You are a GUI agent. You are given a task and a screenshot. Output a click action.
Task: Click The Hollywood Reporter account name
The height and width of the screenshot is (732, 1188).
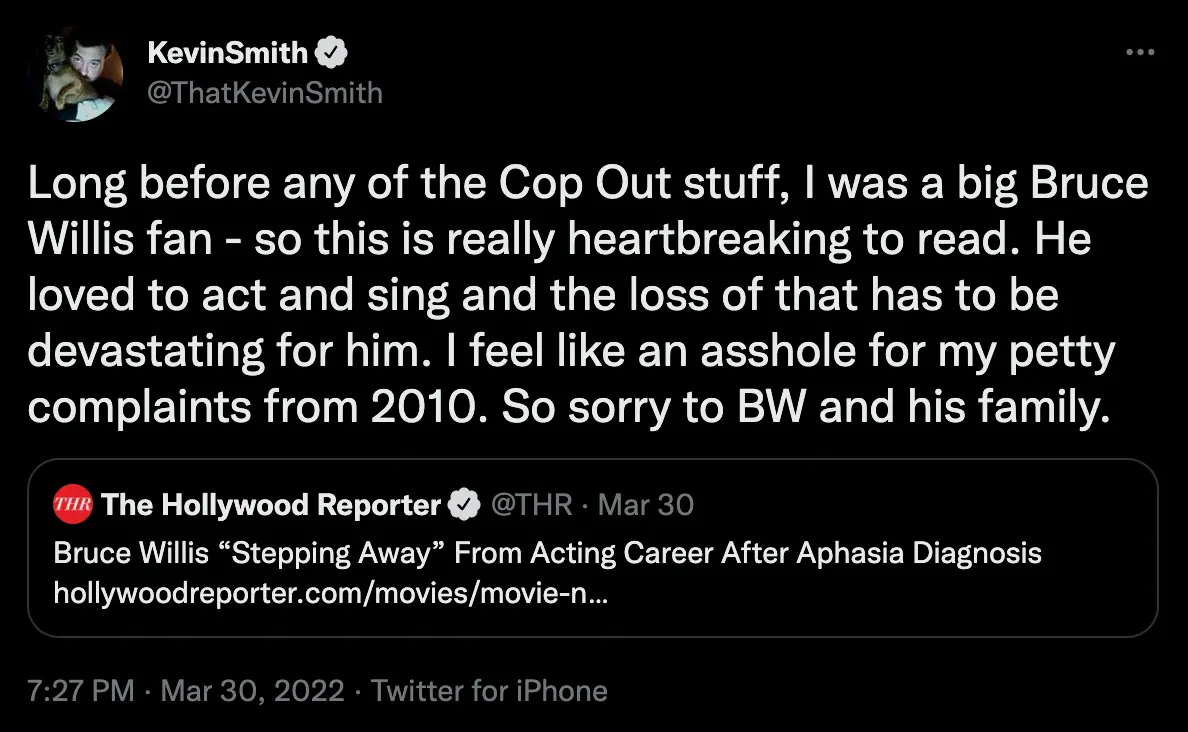click(x=271, y=505)
